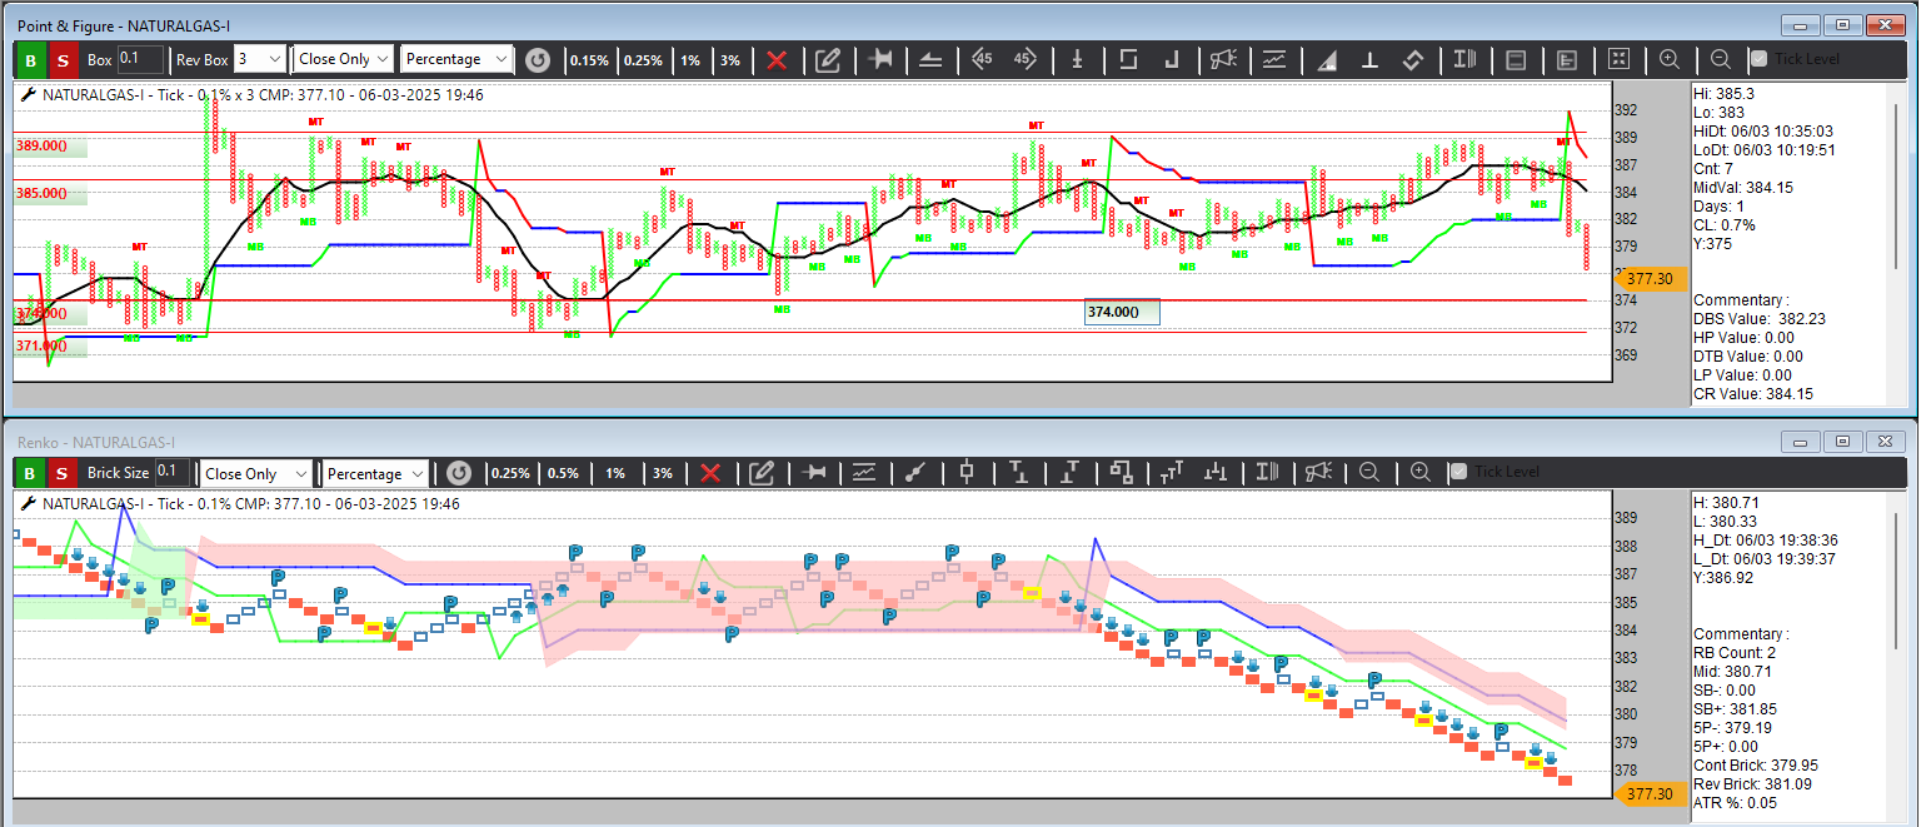Click the left 45-degree trendline icon
Image resolution: width=1919 pixels, height=827 pixels.
pyautogui.click(x=981, y=59)
